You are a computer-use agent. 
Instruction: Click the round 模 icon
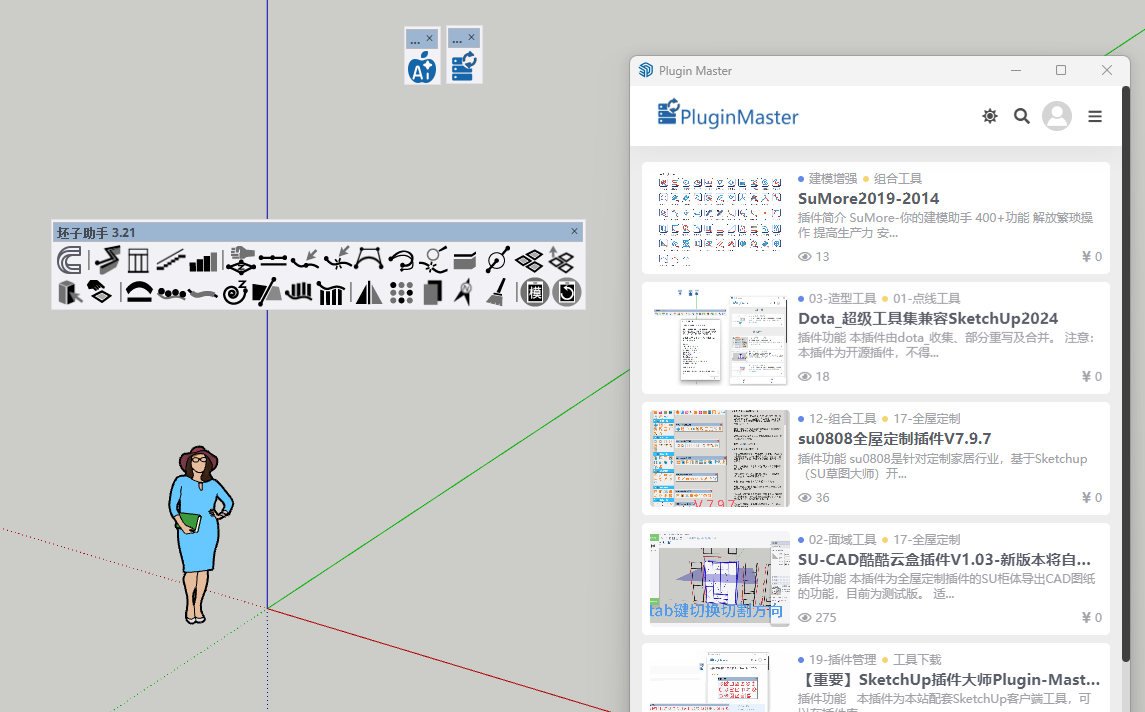point(535,292)
